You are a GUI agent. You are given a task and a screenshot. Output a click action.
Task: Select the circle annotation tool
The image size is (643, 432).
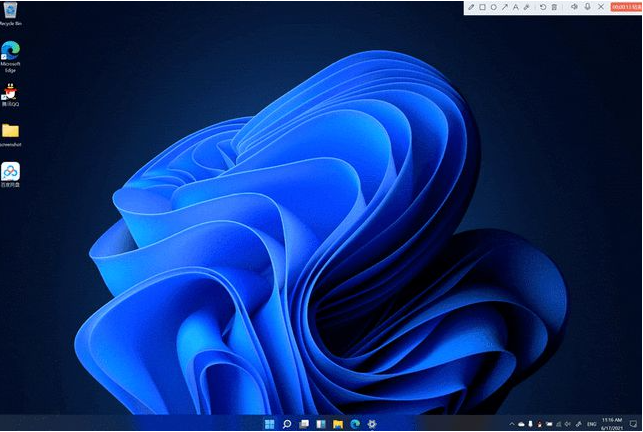494,7
